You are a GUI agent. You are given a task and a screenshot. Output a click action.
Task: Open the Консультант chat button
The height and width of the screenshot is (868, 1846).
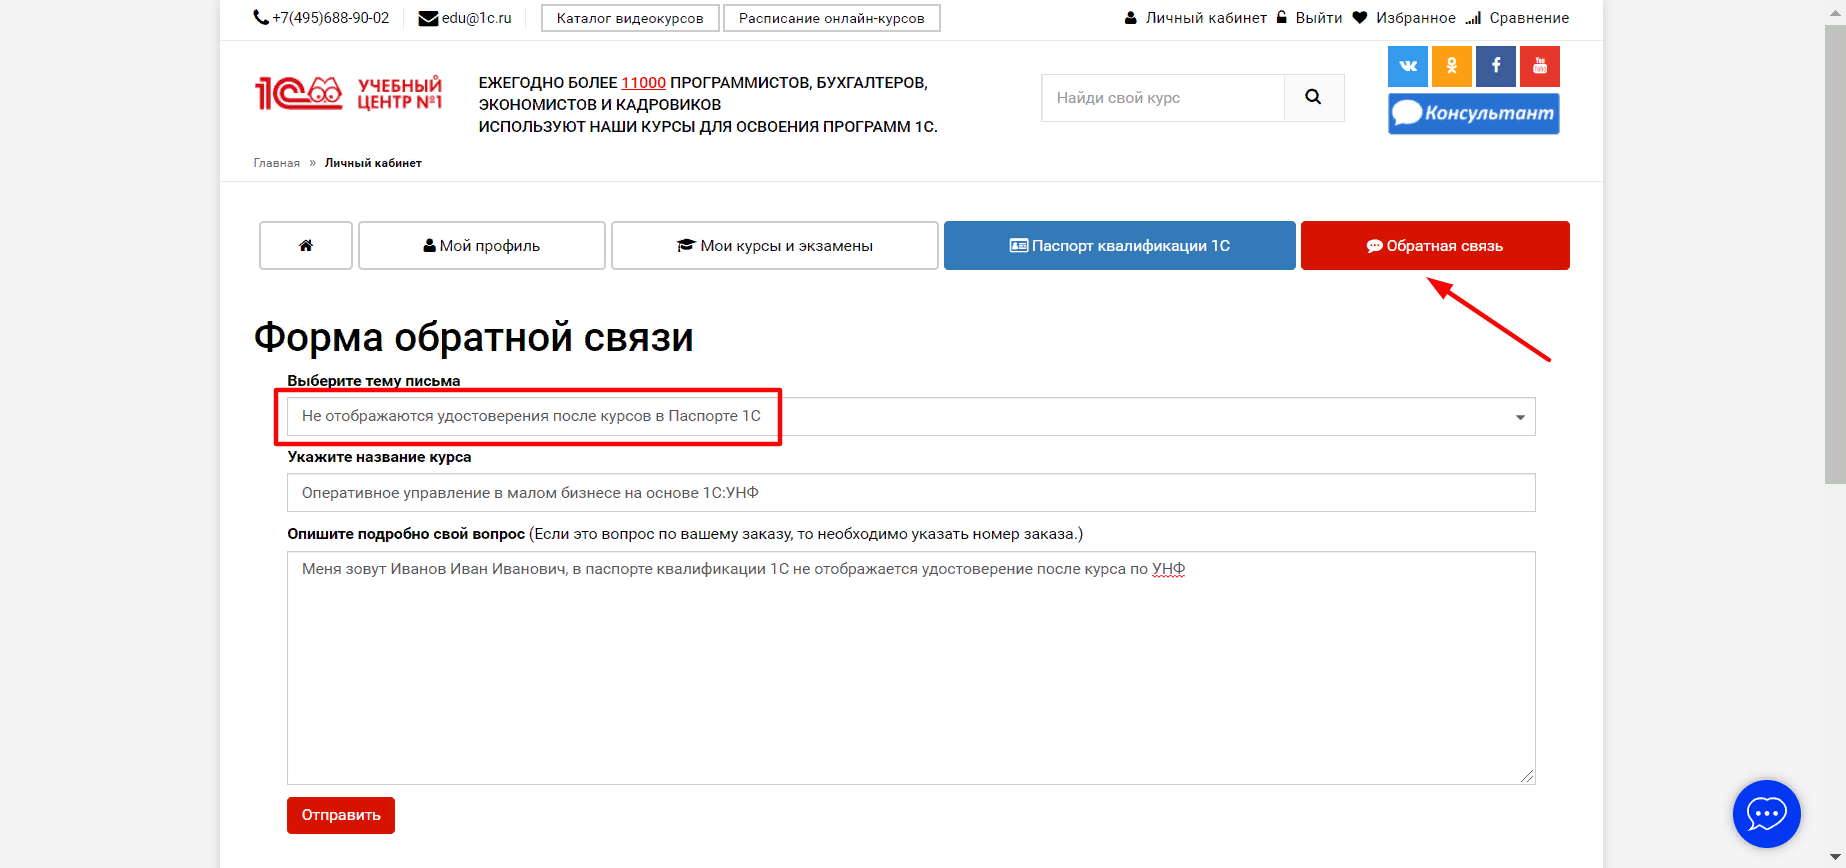(1473, 114)
